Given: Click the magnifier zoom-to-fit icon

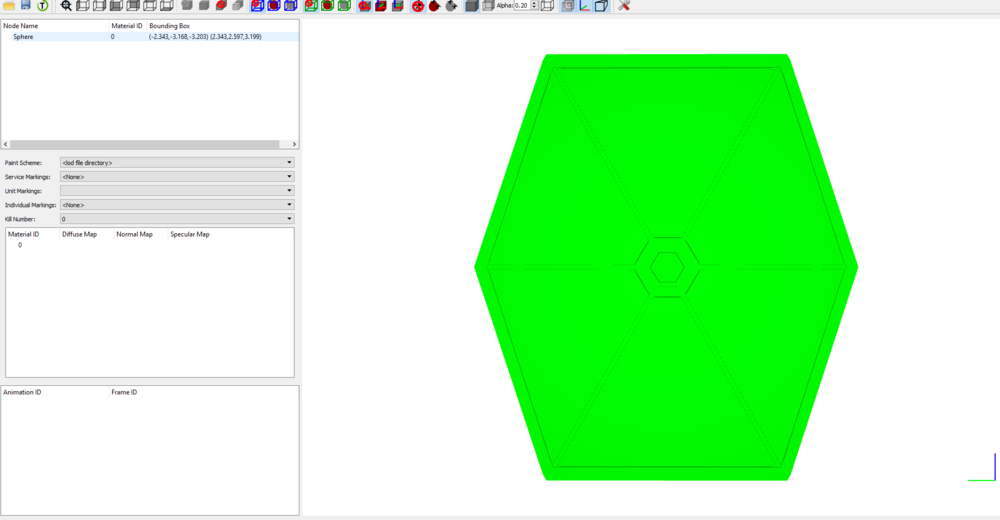Looking at the screenshot, I should coord(66,6).
